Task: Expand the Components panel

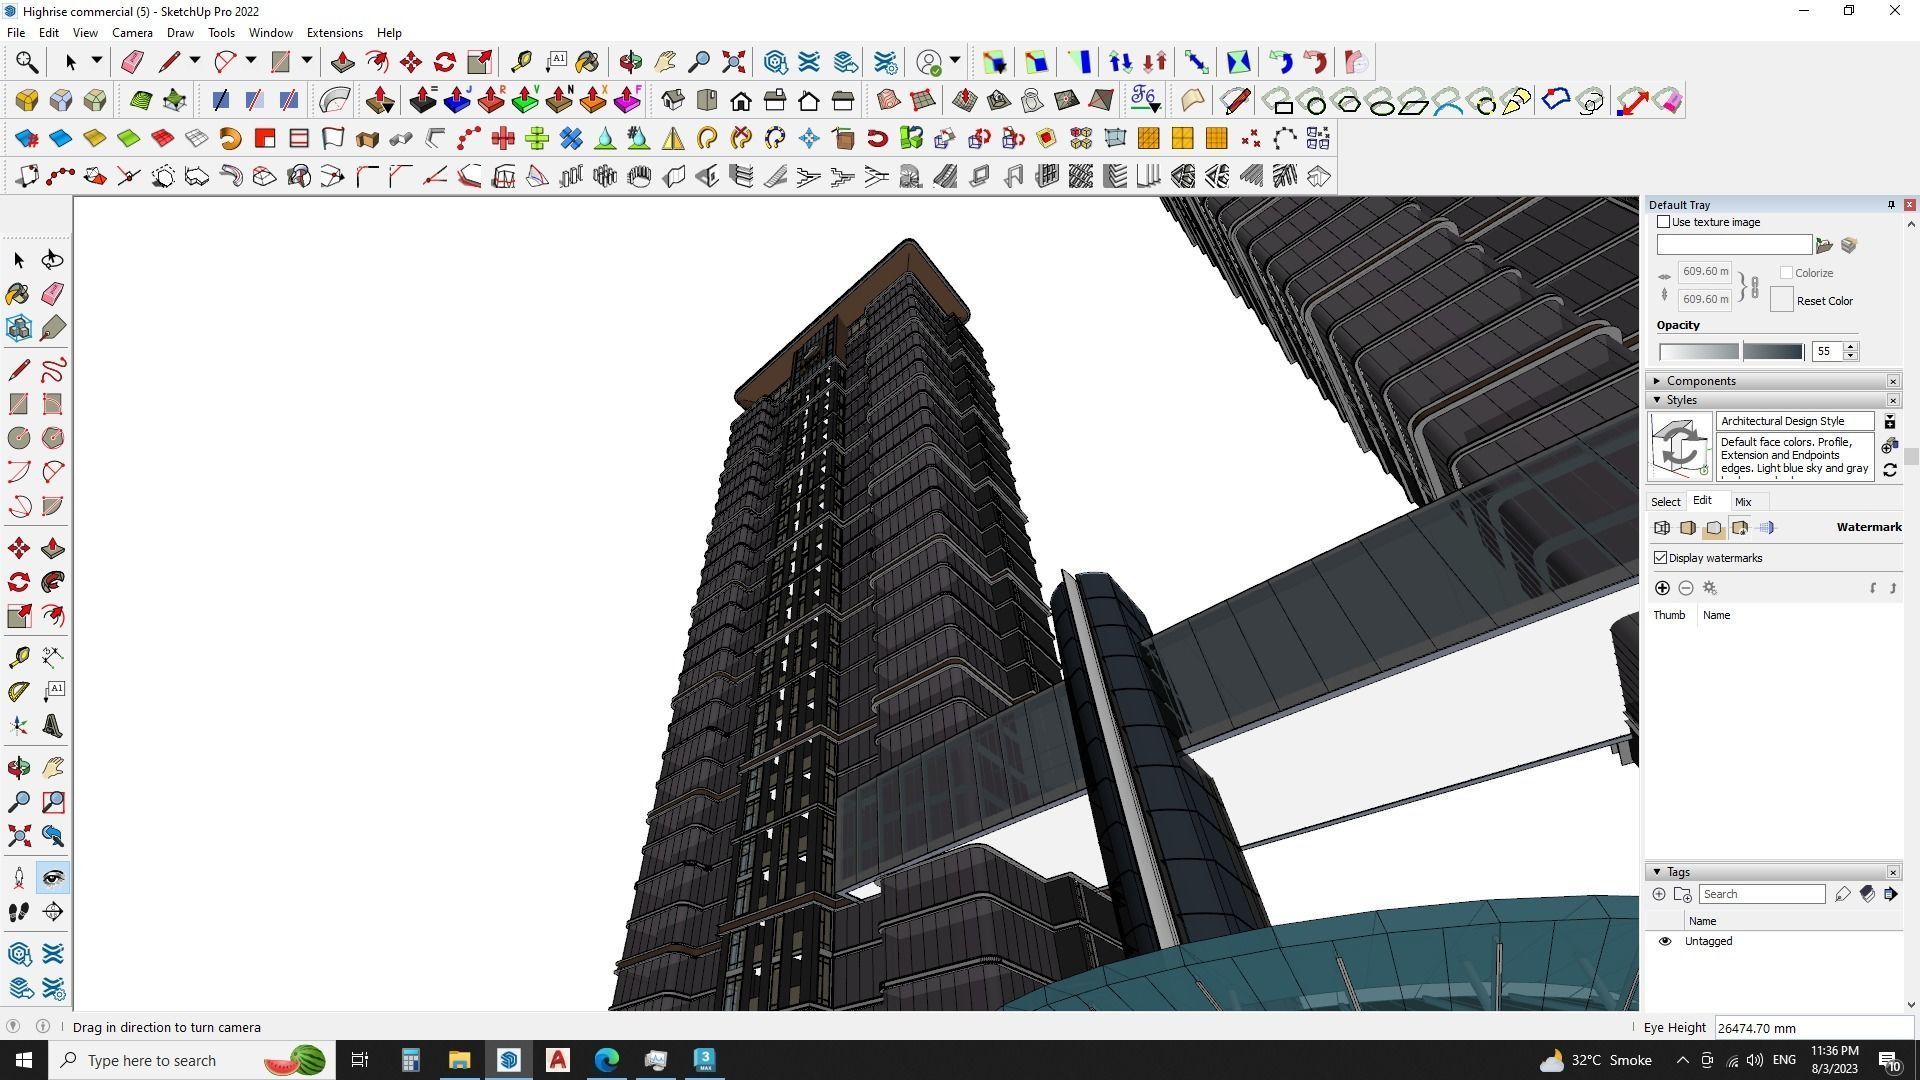Action: (1657, 381)
